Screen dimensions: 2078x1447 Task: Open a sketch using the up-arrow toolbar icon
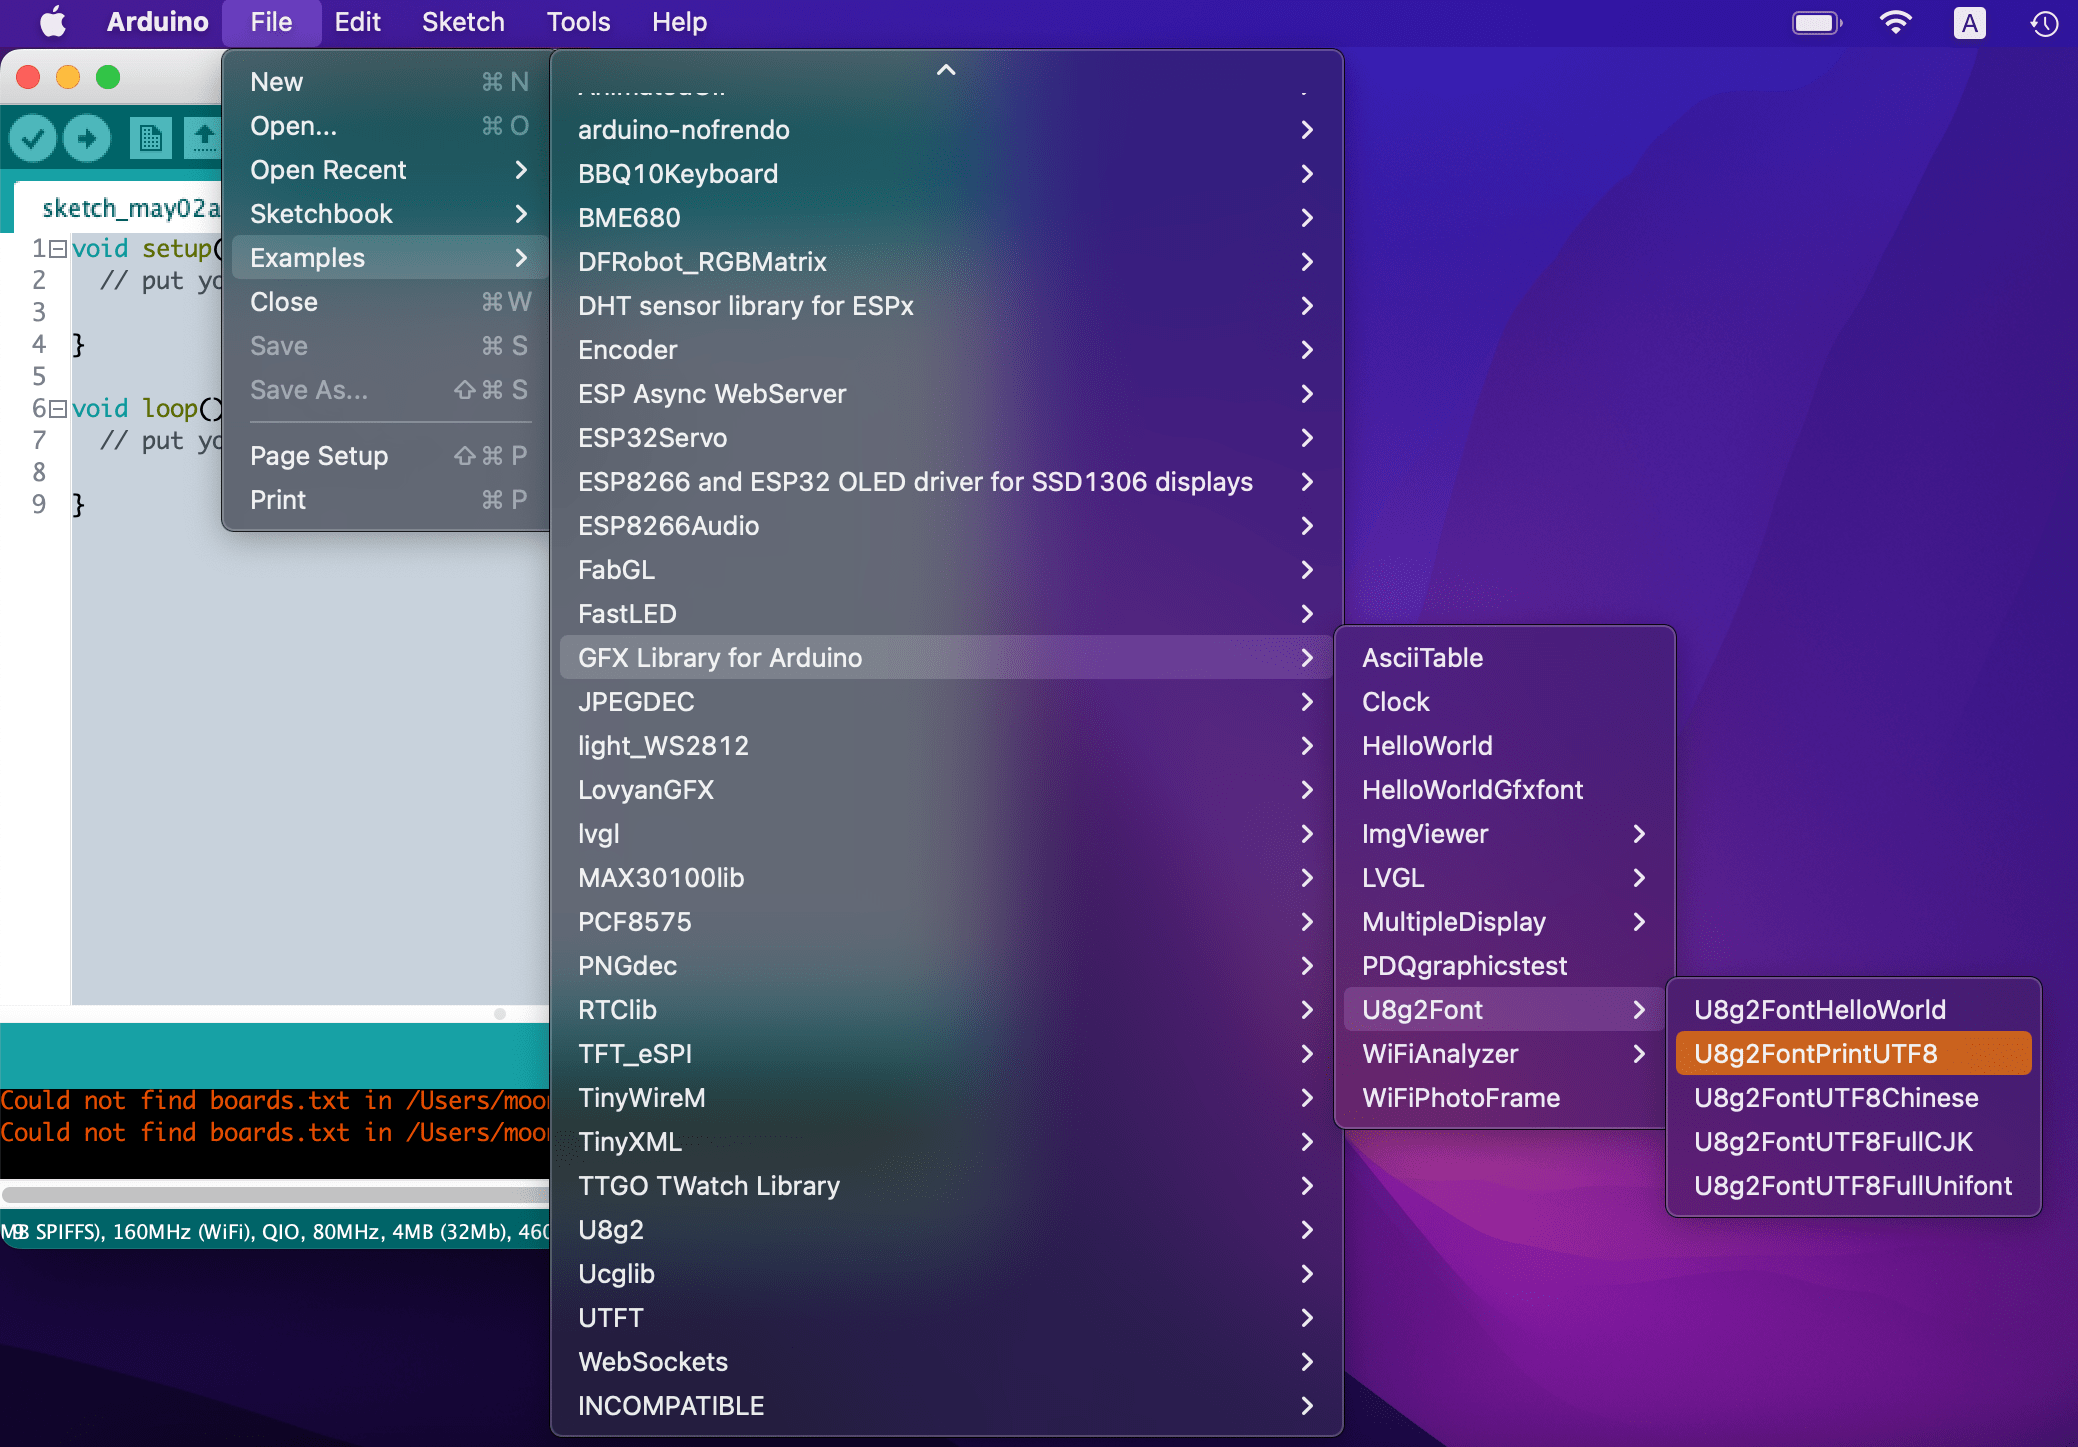[204, 137]
